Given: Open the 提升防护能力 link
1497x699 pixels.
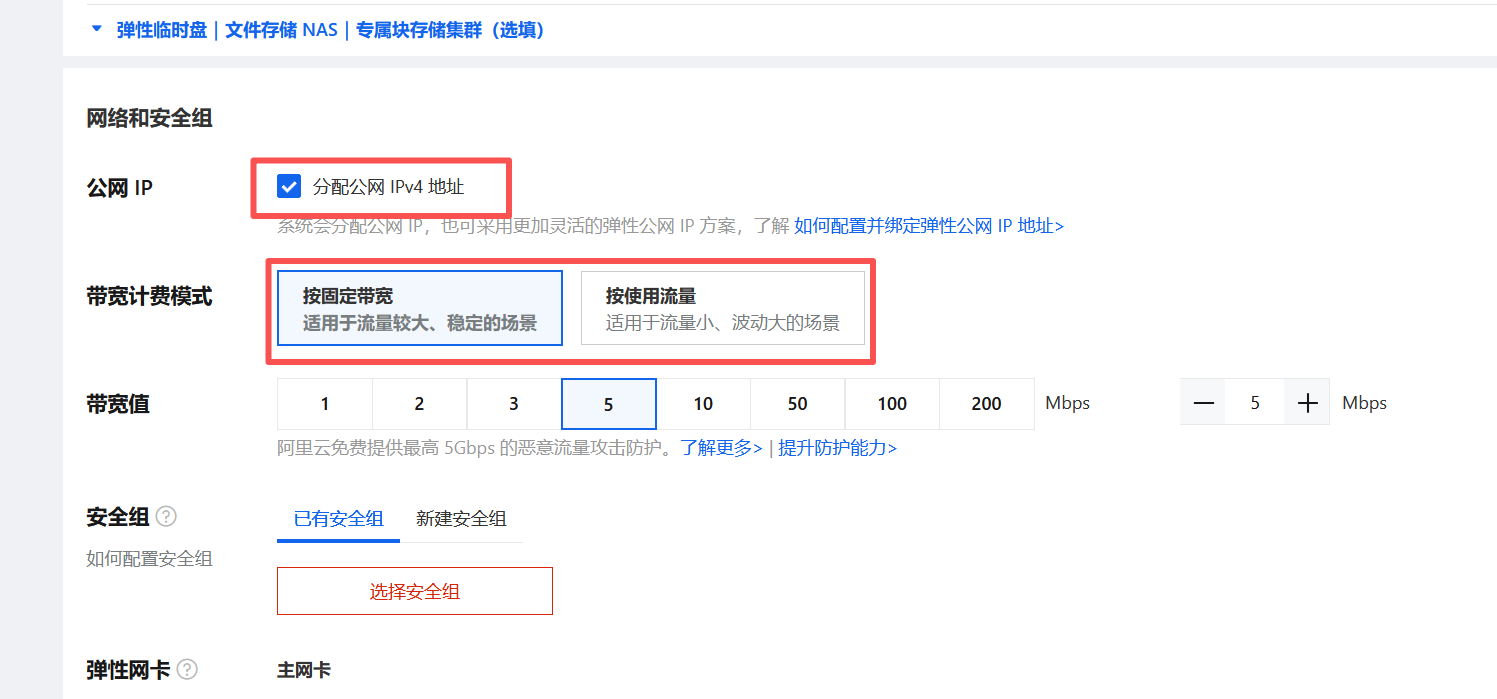Looking at the screenshot, I should [837, 448].
